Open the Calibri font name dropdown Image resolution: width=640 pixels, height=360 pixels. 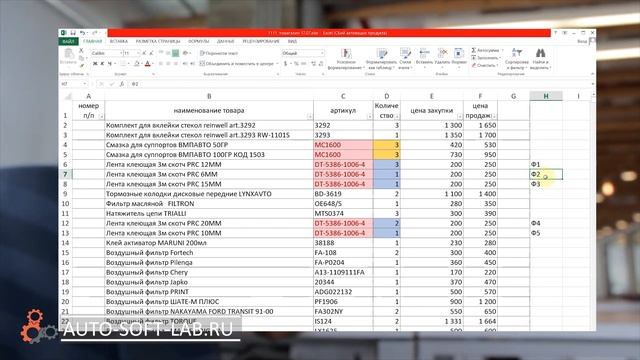pyautogui.click(x=121, y=53)
